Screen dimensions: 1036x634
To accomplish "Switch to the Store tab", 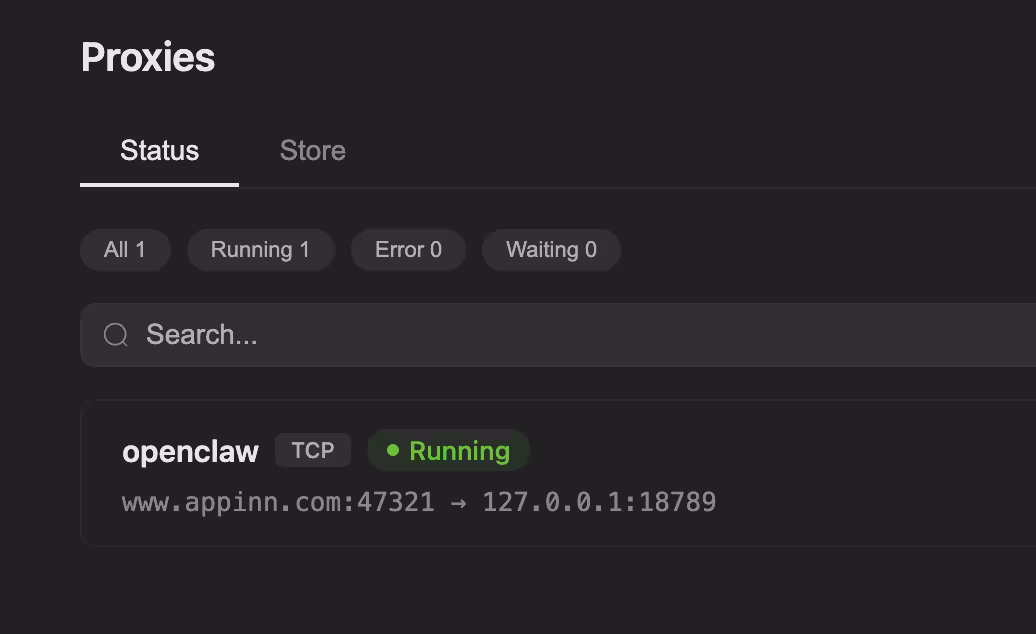I will tap(312, 150).
